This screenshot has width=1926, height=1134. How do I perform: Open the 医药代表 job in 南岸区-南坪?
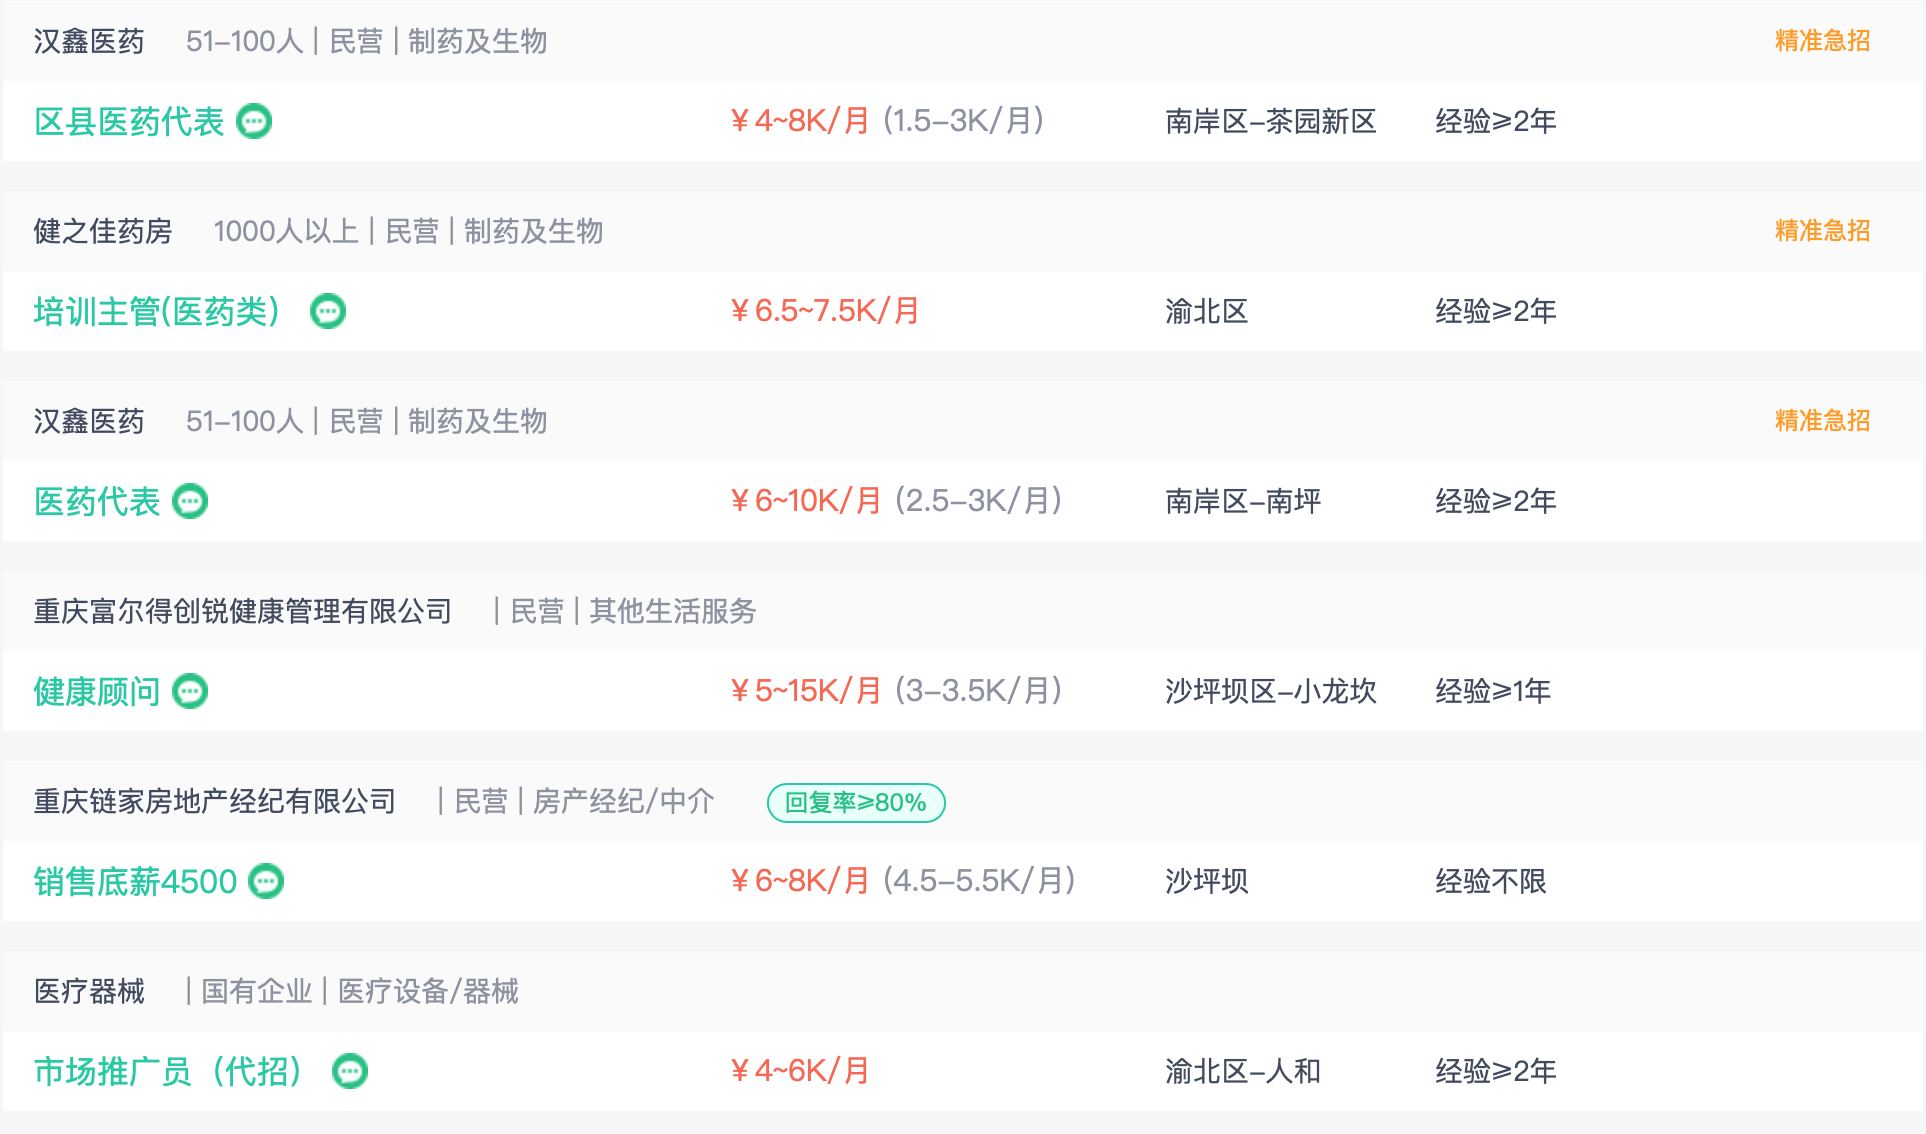(97, 501)
